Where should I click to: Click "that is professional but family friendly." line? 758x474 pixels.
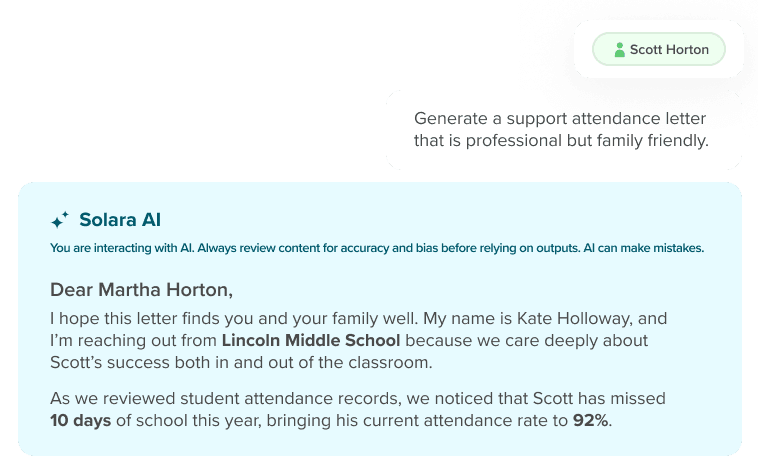(x=561, y=141)
